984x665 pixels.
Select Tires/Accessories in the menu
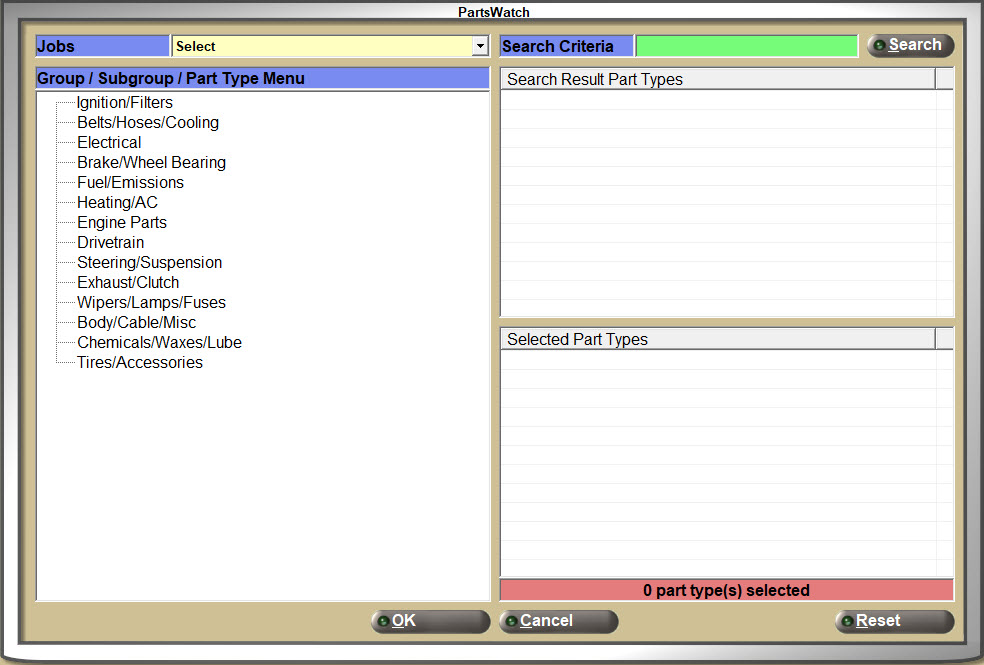(x=139, y=363)
